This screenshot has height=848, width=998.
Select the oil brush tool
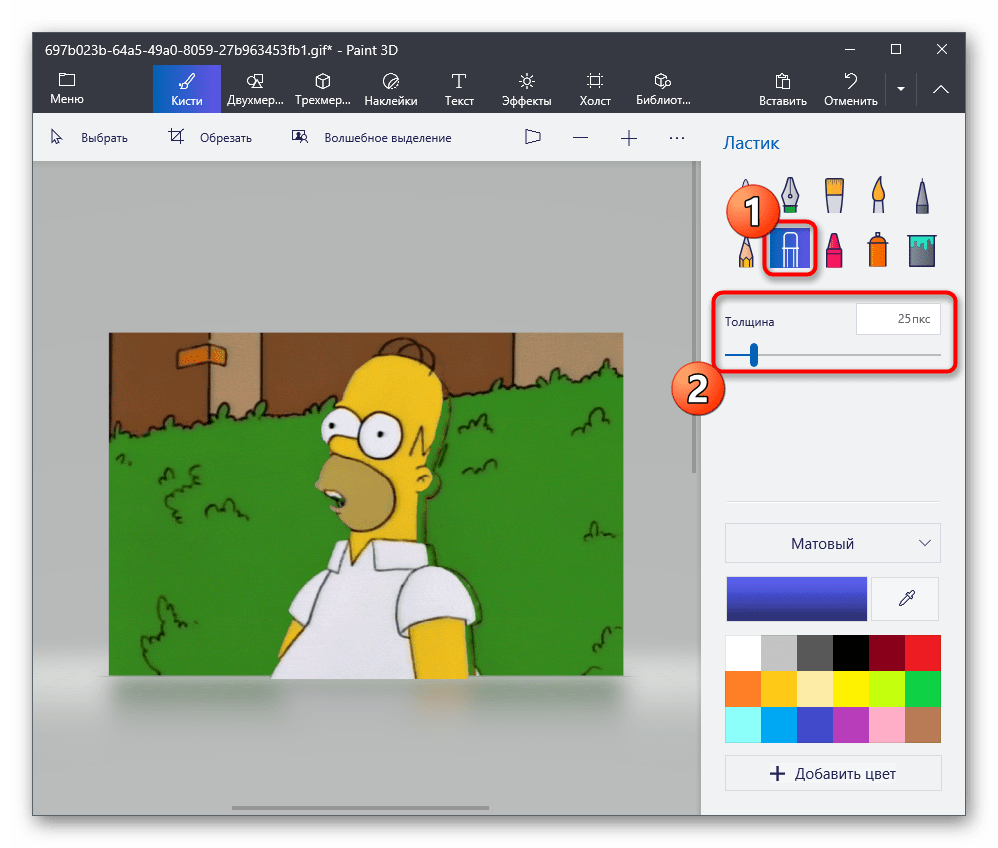834,194
